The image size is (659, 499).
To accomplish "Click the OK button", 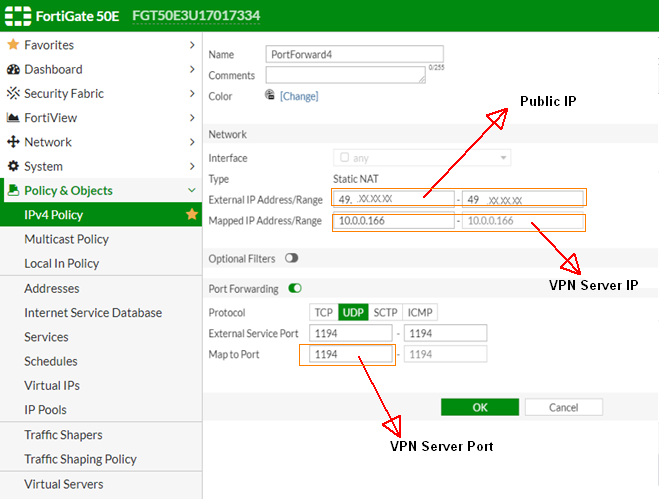I will [480, 407].
